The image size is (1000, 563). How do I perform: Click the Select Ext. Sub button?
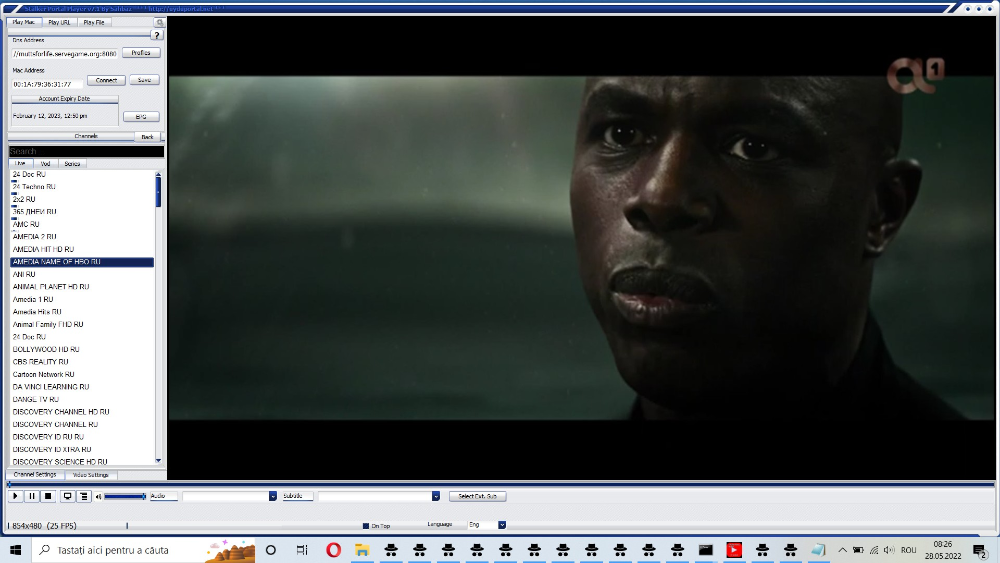(478, 496)
